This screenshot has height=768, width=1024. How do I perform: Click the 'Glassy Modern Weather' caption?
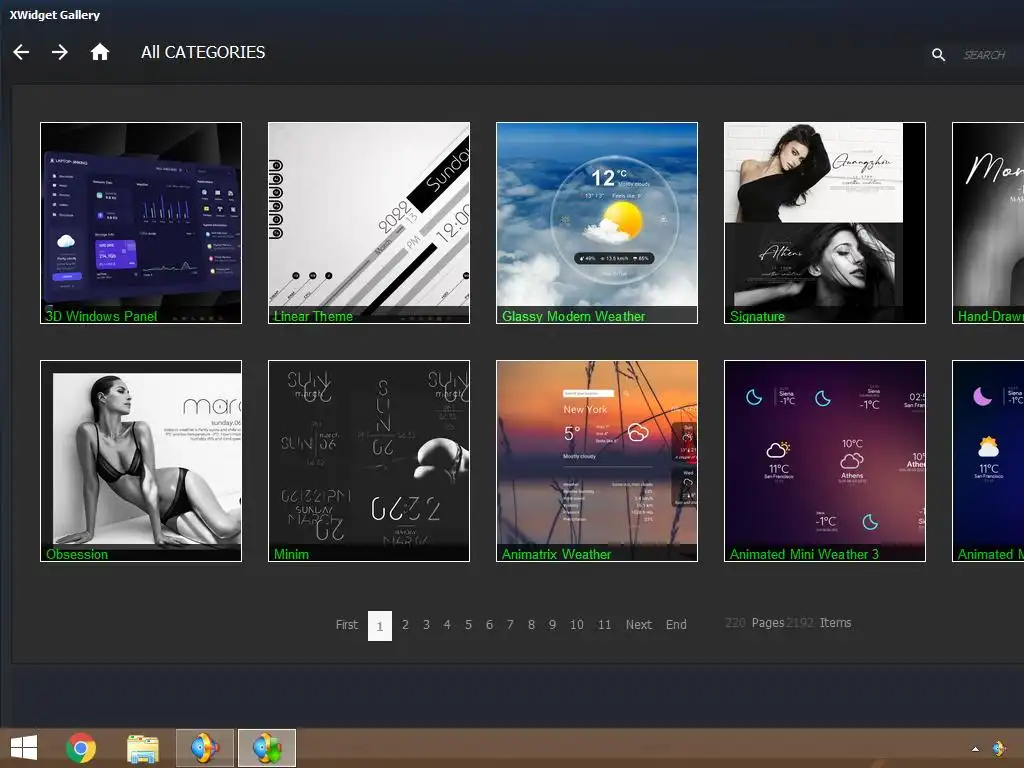573,317
